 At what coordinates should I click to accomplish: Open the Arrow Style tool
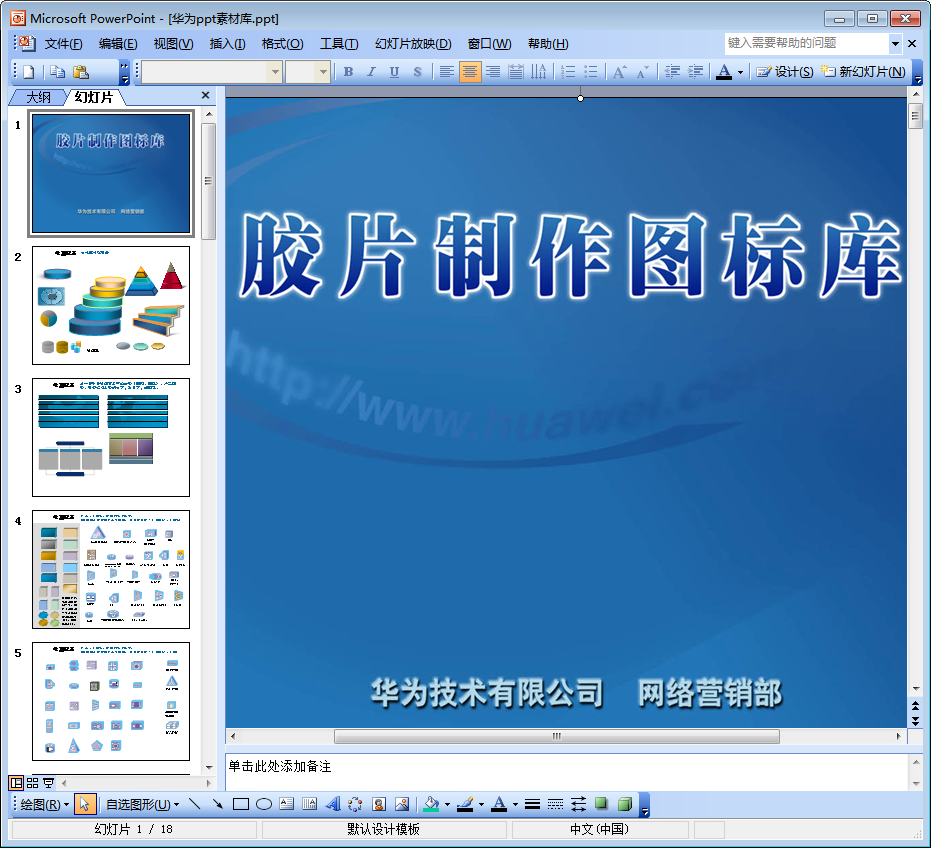click(x=578, y=804)
